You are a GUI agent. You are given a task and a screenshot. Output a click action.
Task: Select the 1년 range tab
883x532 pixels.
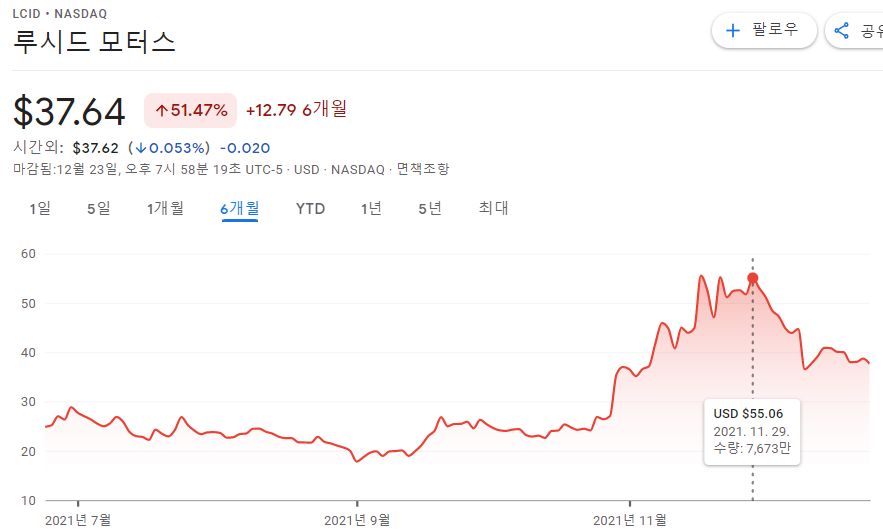click(371, 209)
